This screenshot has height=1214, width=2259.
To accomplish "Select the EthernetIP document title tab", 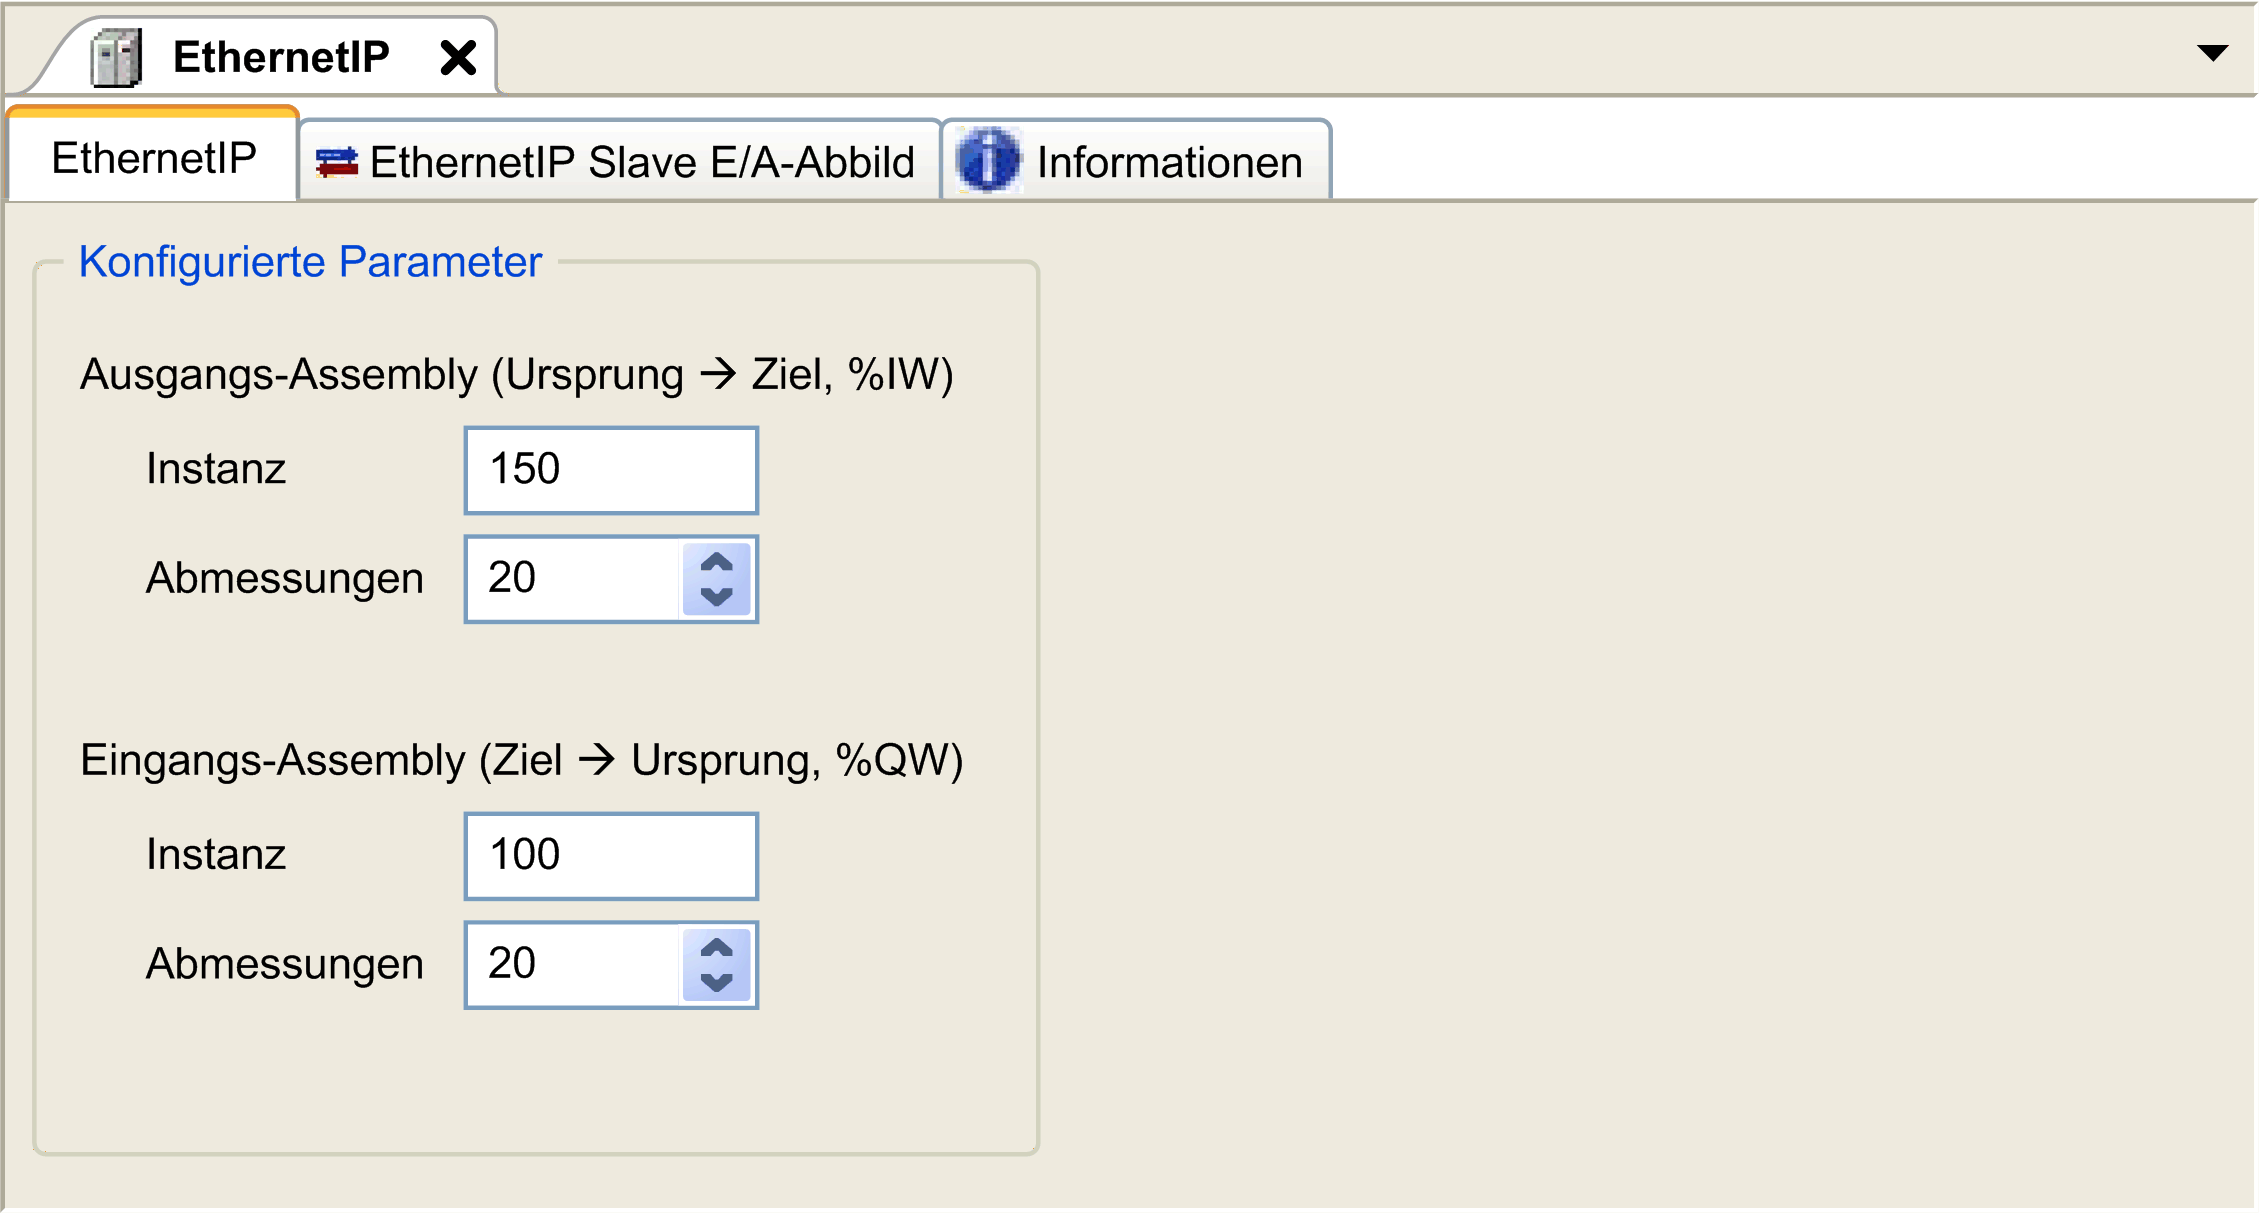I will coord(280,57).
